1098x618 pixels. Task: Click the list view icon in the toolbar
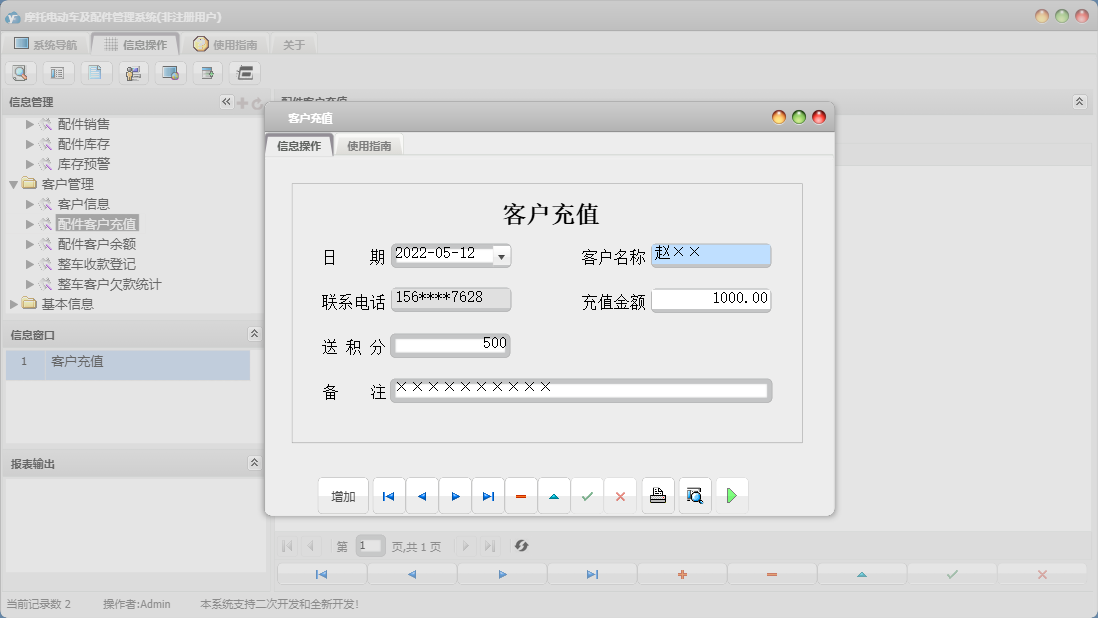57,72
